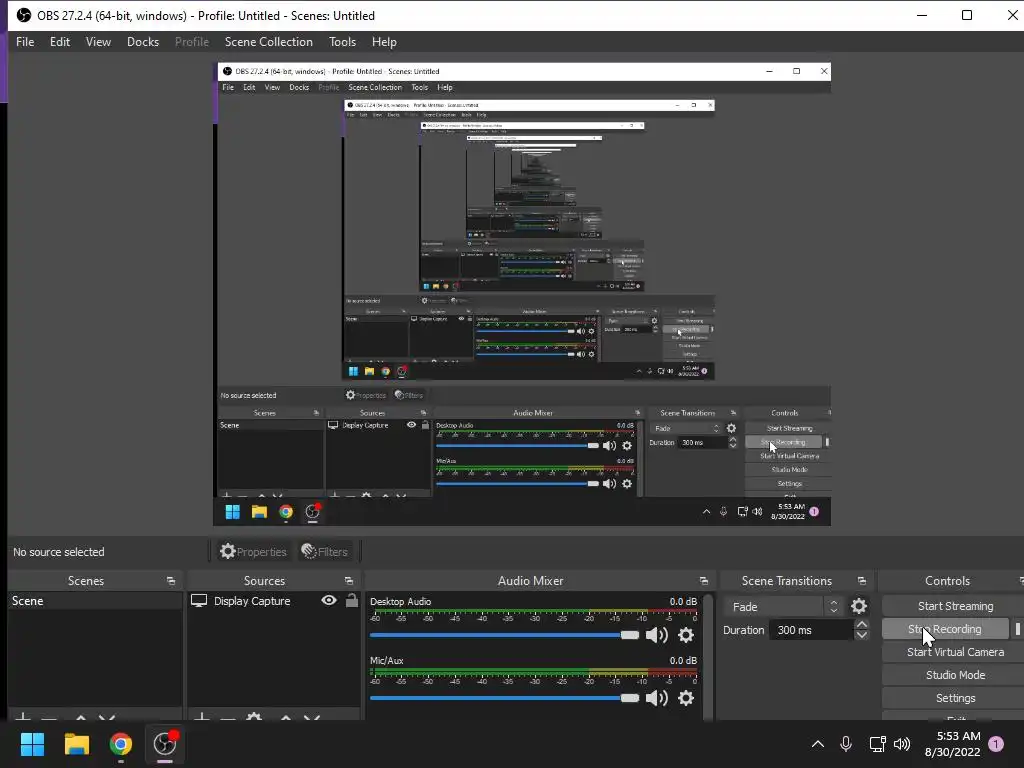Click the OBS Studio taskbar icon

click(x=165, y=744)
